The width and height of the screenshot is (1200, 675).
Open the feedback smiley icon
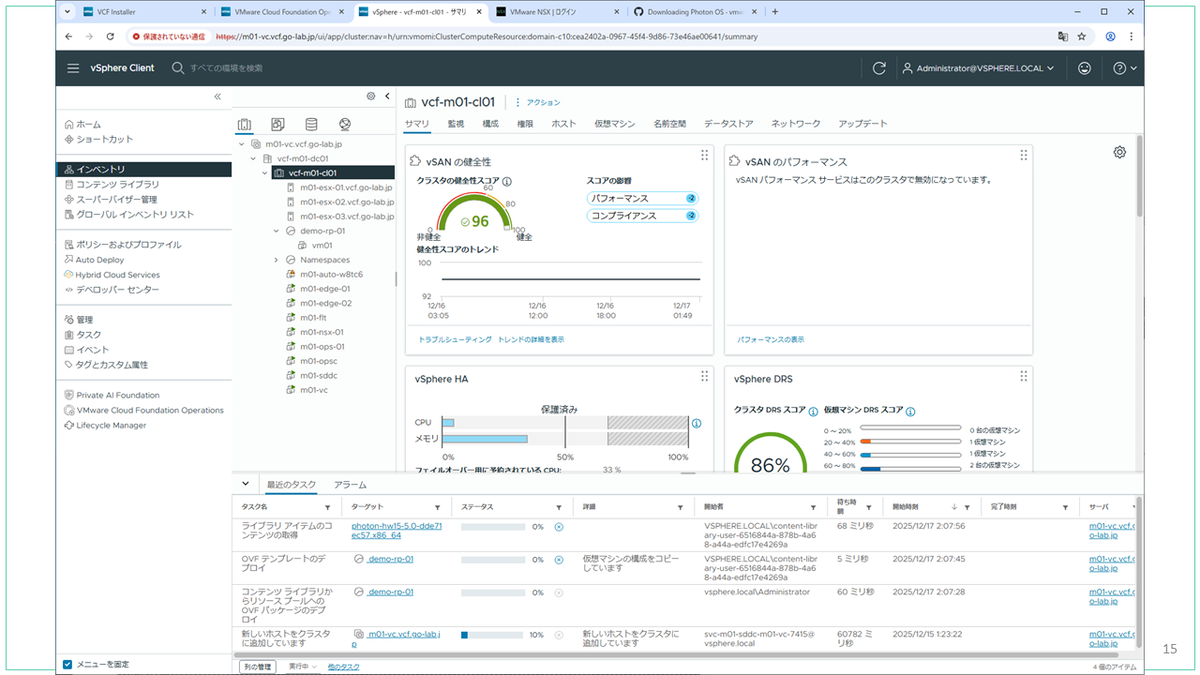1085,68
